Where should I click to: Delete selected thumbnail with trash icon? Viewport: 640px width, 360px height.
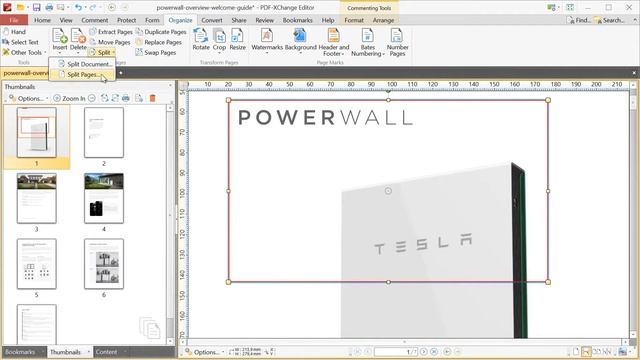pyautogui.click(x=152, y=98)
